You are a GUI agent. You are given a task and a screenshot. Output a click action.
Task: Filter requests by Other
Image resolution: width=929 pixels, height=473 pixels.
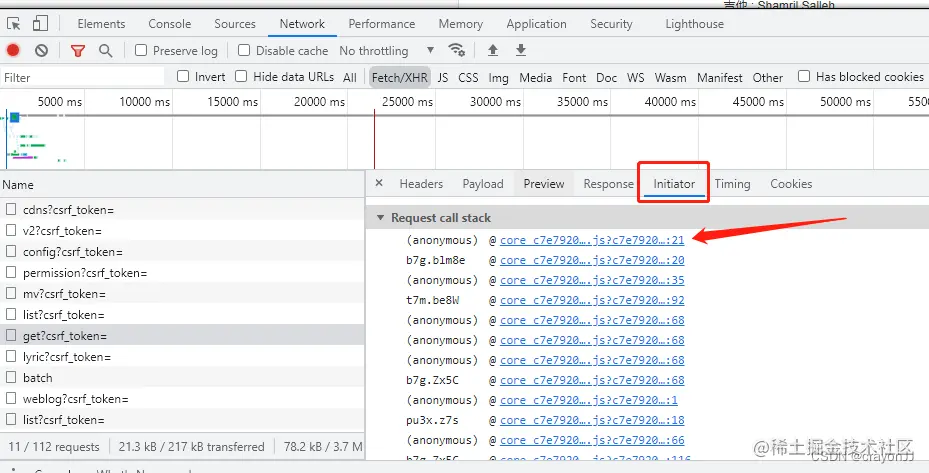point(768,77)
